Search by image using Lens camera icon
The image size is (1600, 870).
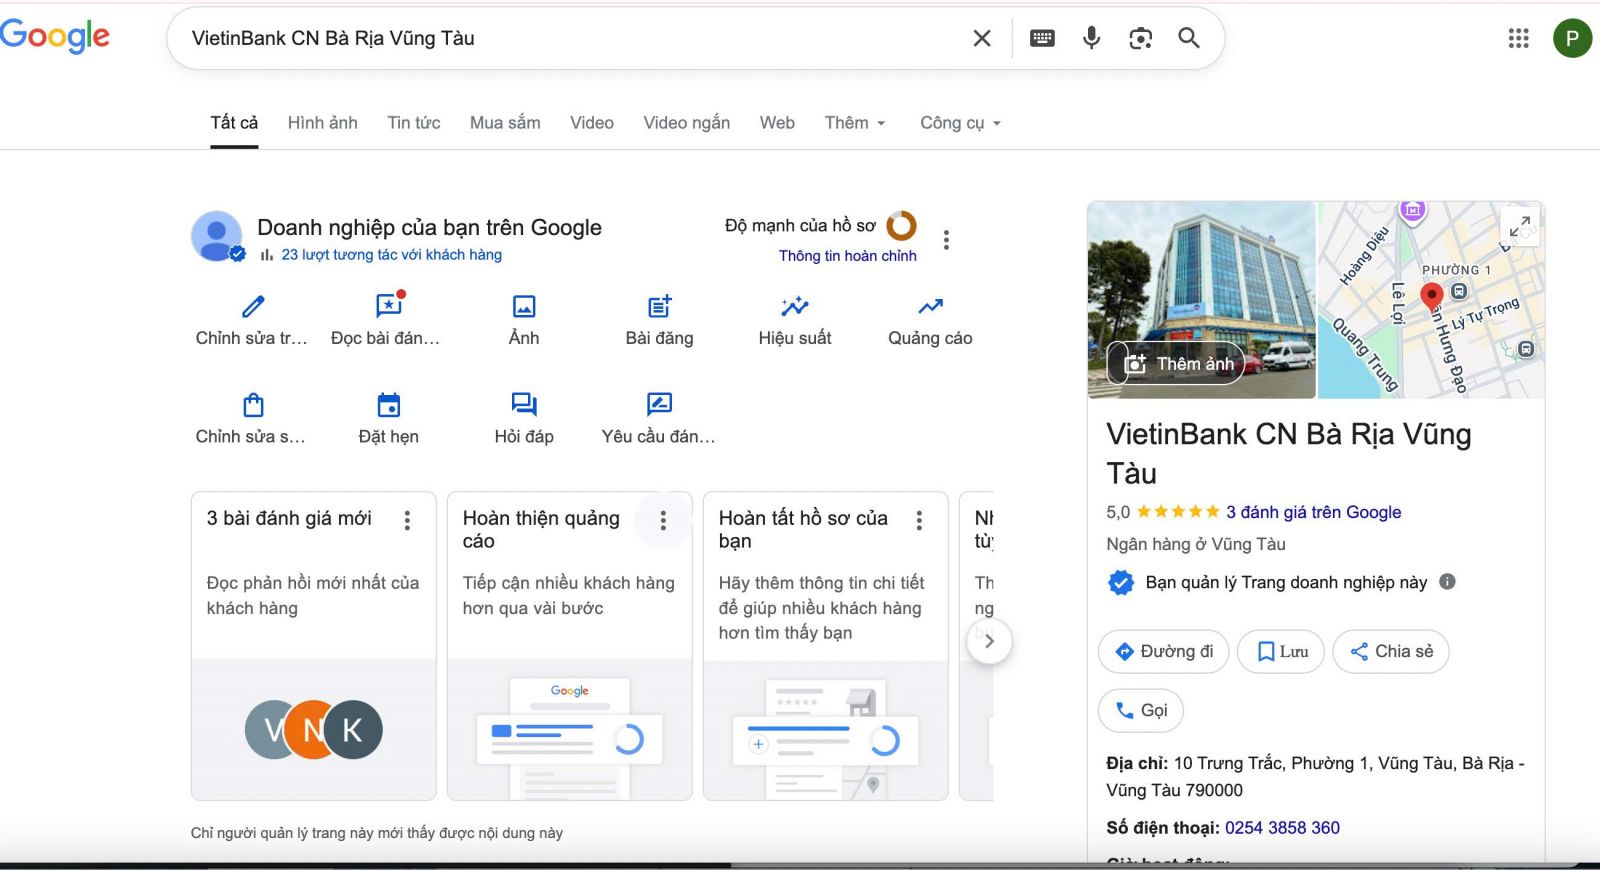coord(1140,38)
